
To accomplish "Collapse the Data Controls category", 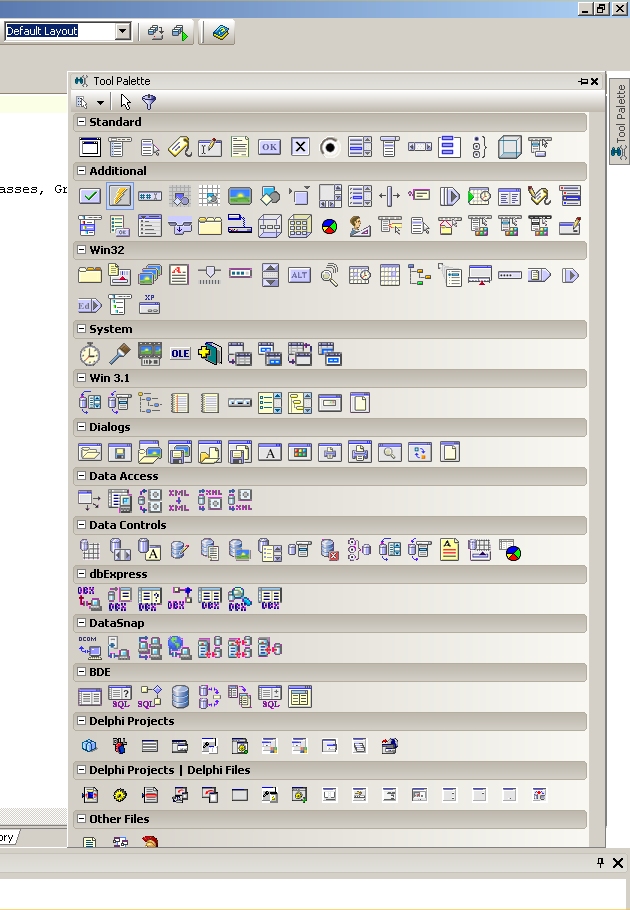I will pyautogui.click(x=80, y=525).
